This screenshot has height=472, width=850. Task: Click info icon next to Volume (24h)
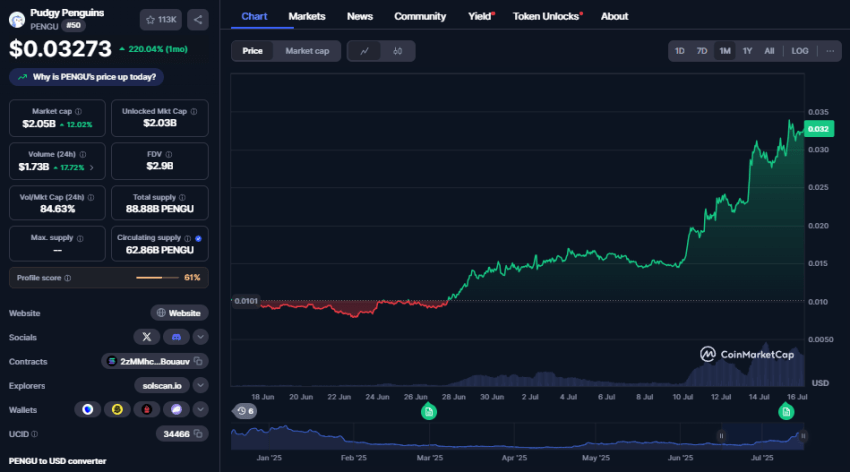pyautogui.click(x=82, y=154)
